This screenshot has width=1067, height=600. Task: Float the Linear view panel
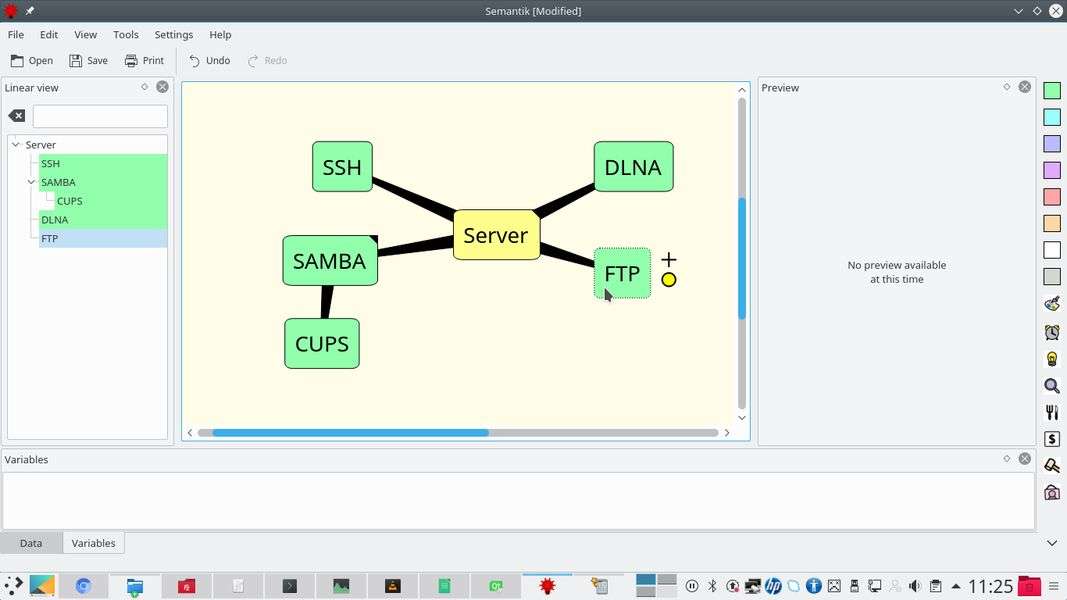[x=144, y=87]
